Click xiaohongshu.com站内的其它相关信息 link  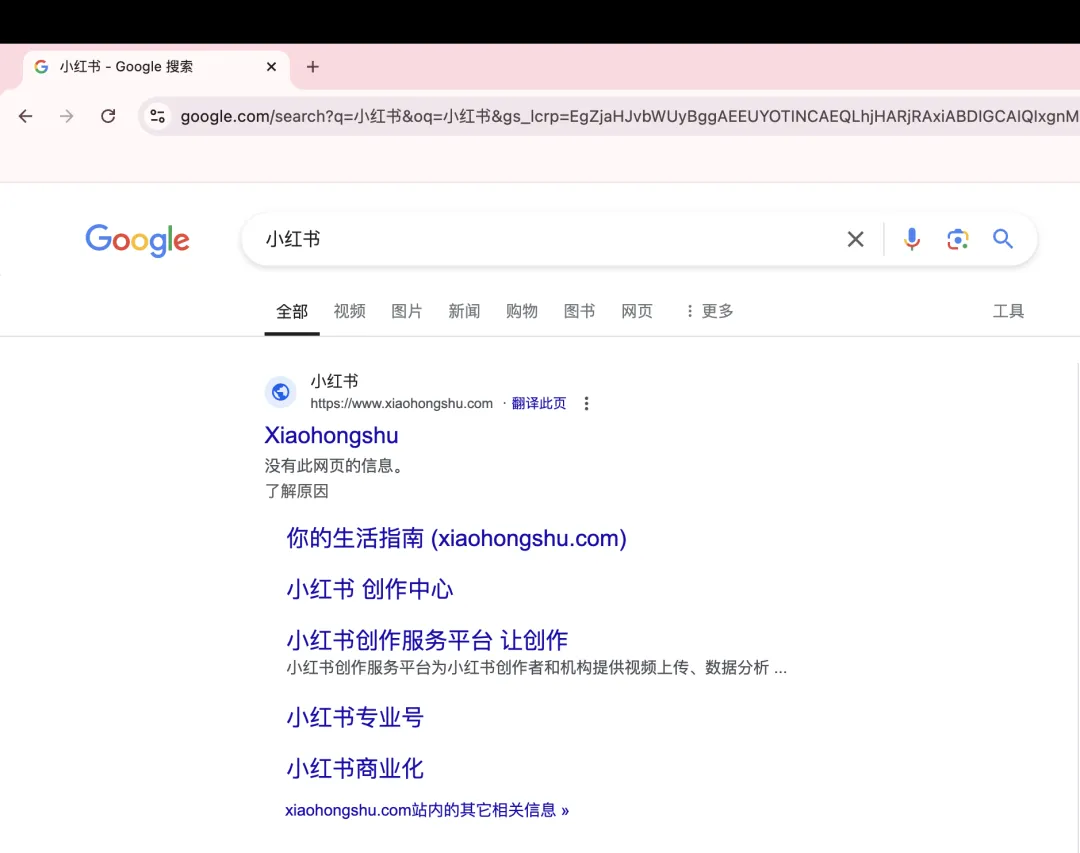[x=427, y=810]
